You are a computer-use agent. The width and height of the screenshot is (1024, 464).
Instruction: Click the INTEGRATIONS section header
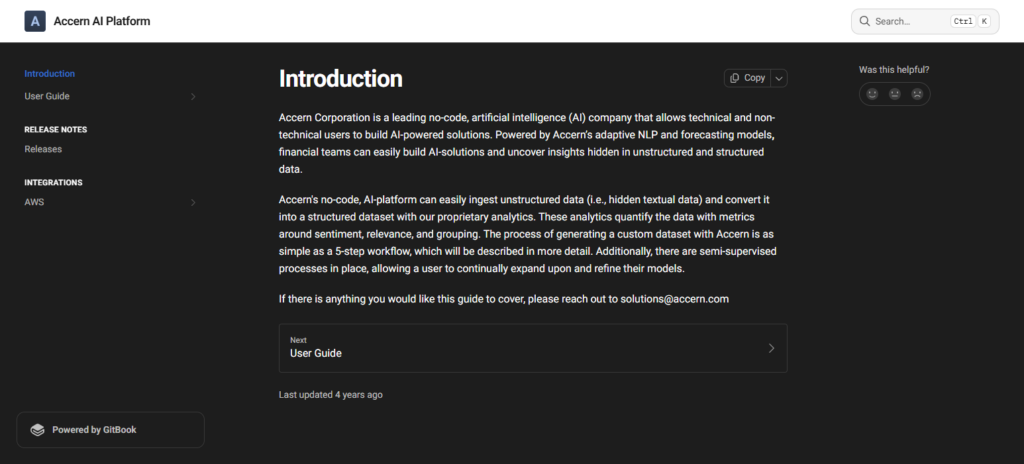(x=54, y=182)
